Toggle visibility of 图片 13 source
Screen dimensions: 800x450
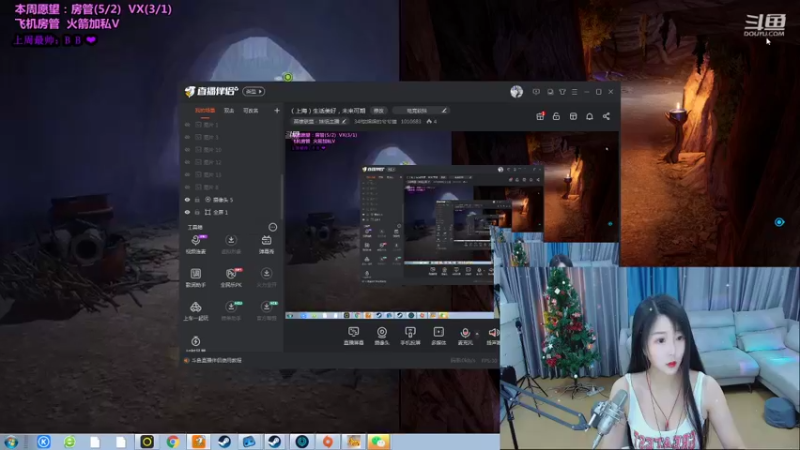(187, 174)
